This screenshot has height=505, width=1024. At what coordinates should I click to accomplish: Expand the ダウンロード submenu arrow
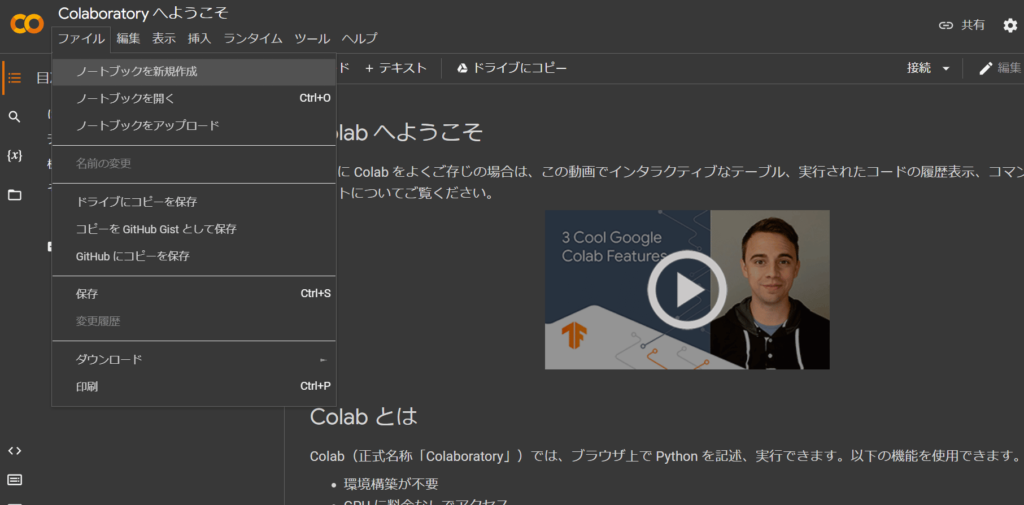coord(323,360)
